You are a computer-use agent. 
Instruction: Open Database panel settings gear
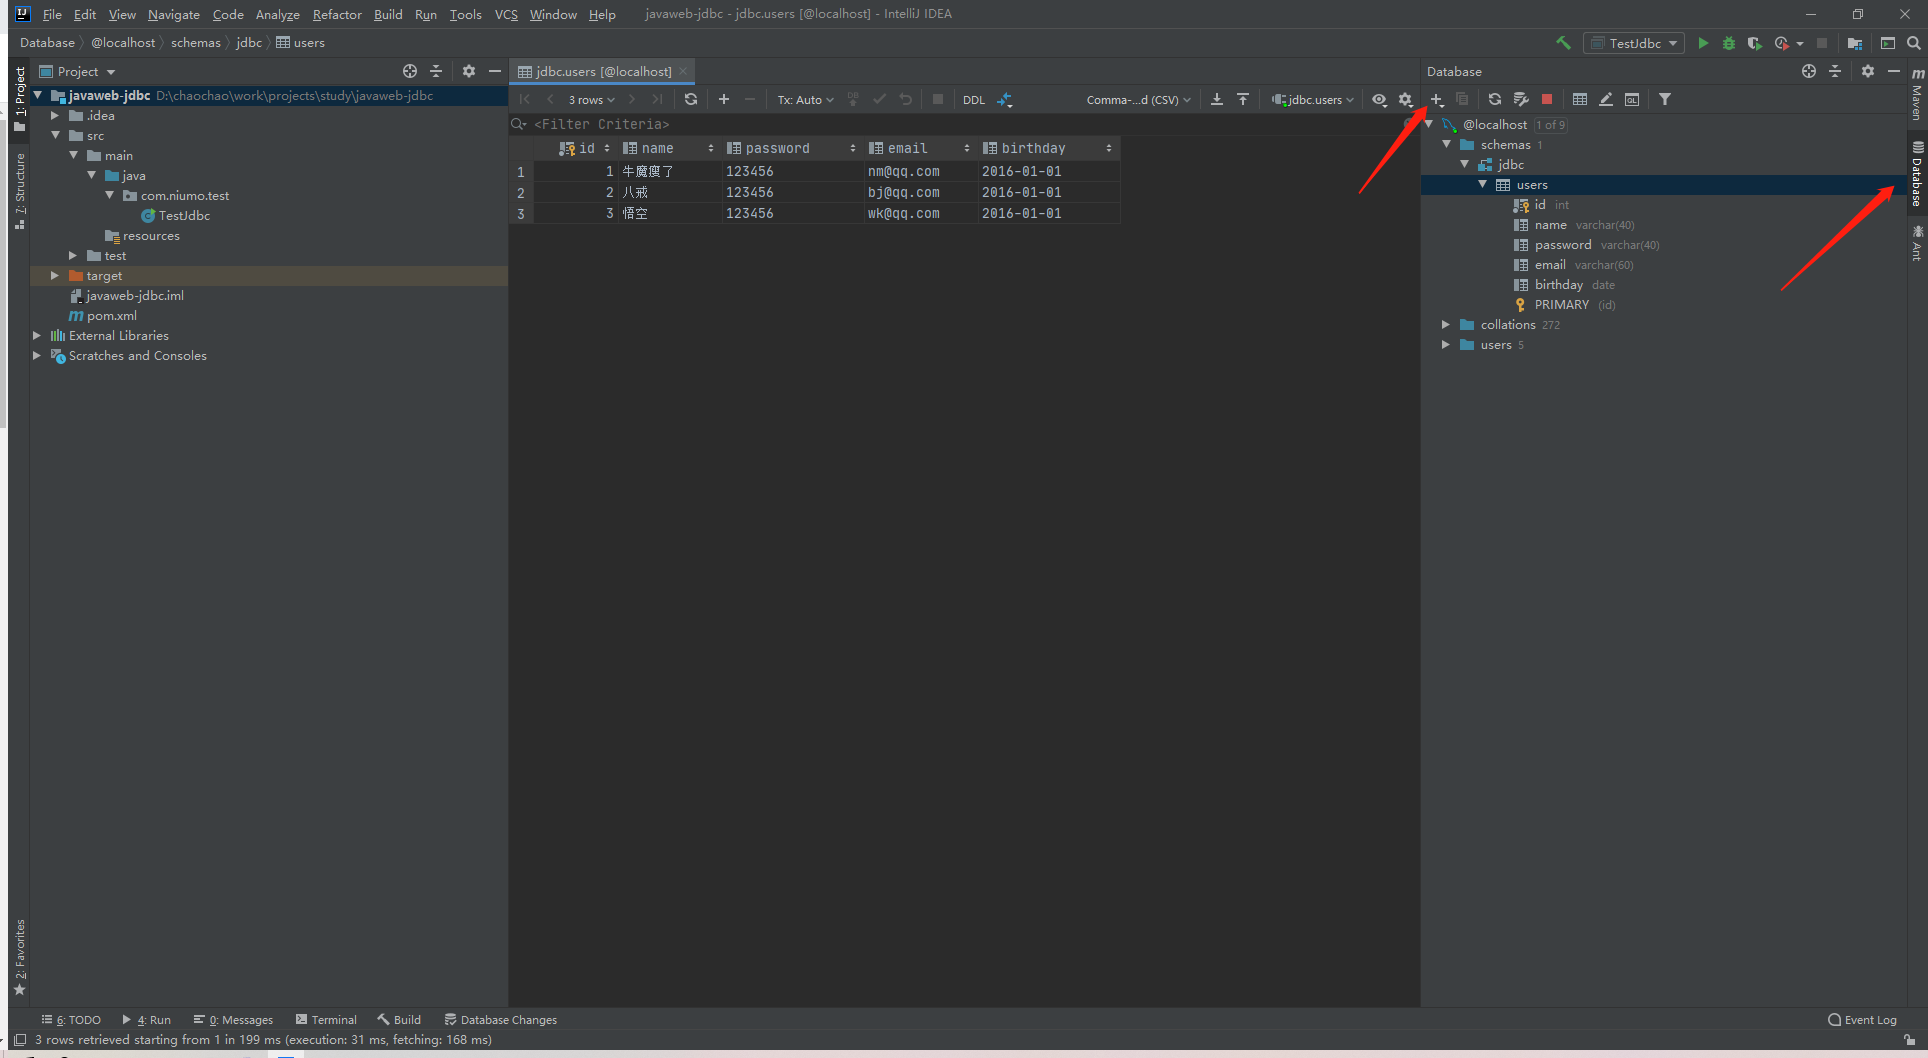click(1868, 71)
